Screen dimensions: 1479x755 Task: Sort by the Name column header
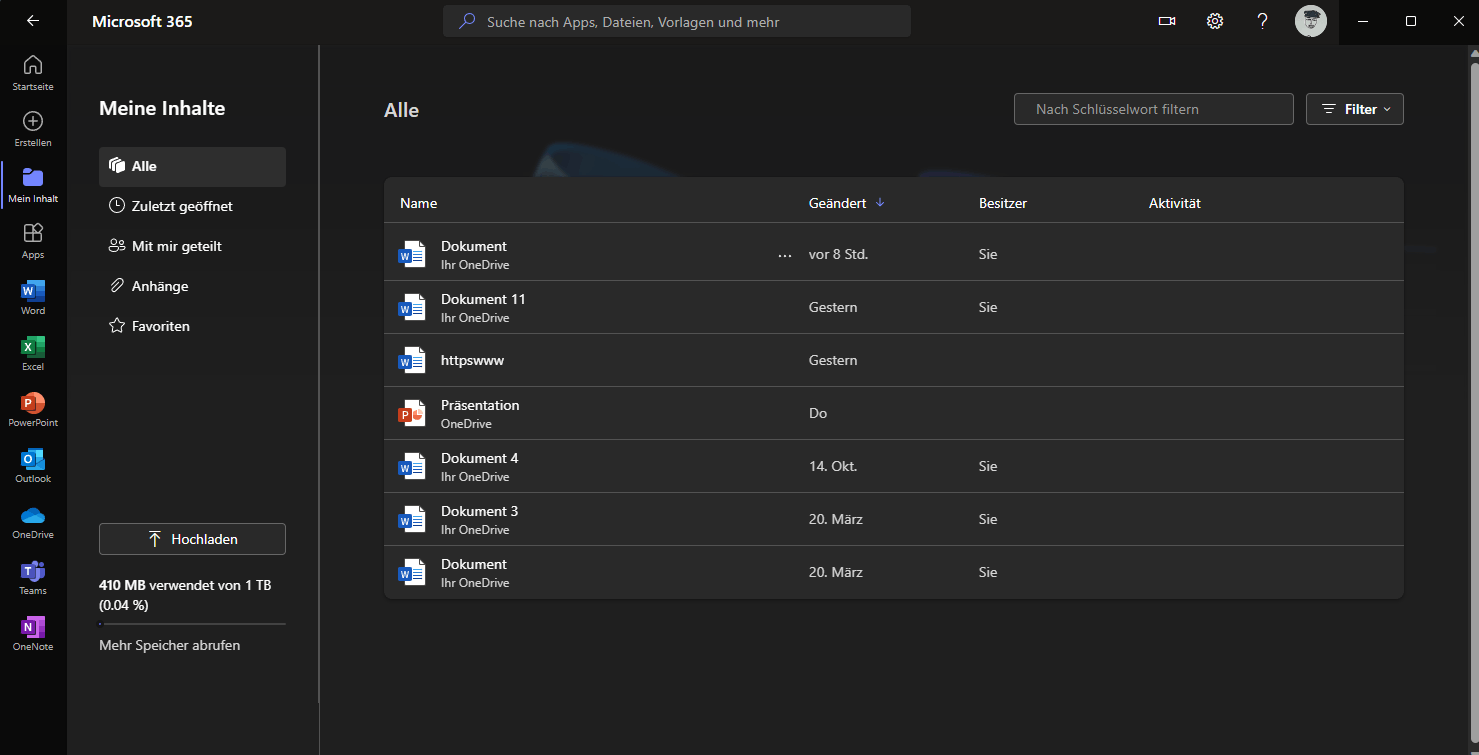tap(418, 203)
